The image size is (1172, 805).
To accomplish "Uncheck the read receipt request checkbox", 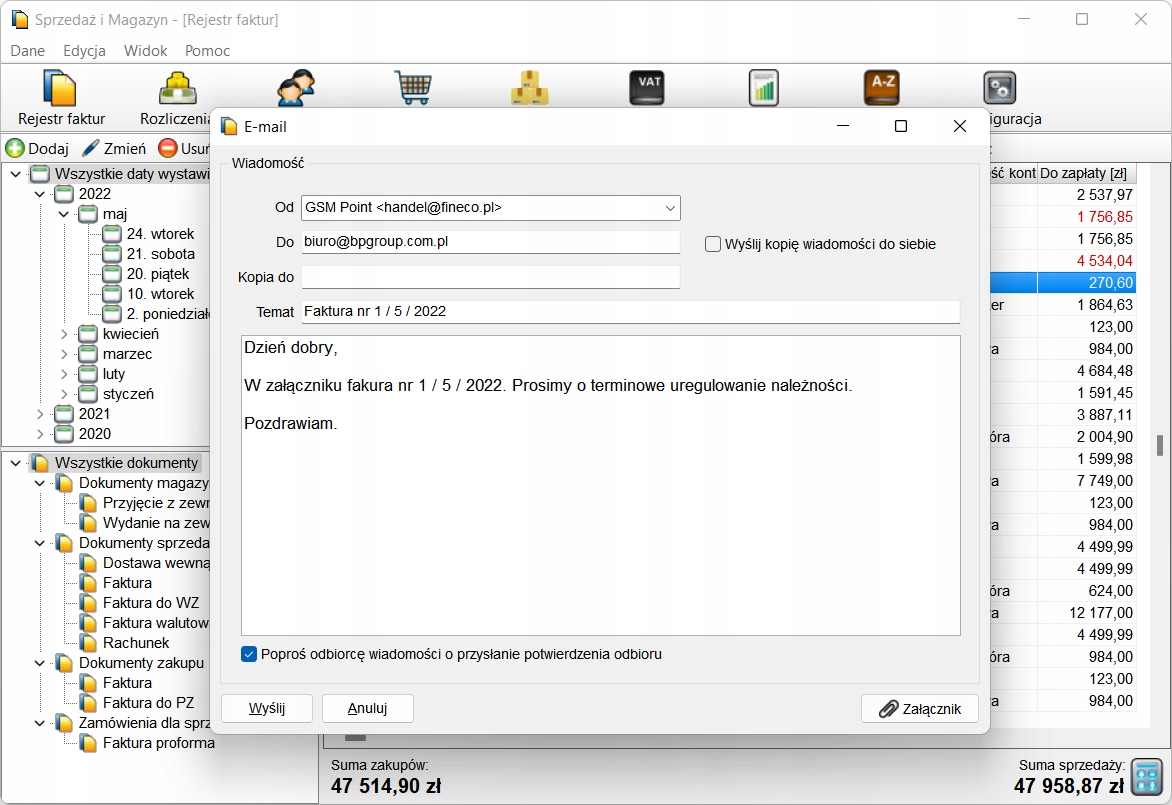I will 249,654.
